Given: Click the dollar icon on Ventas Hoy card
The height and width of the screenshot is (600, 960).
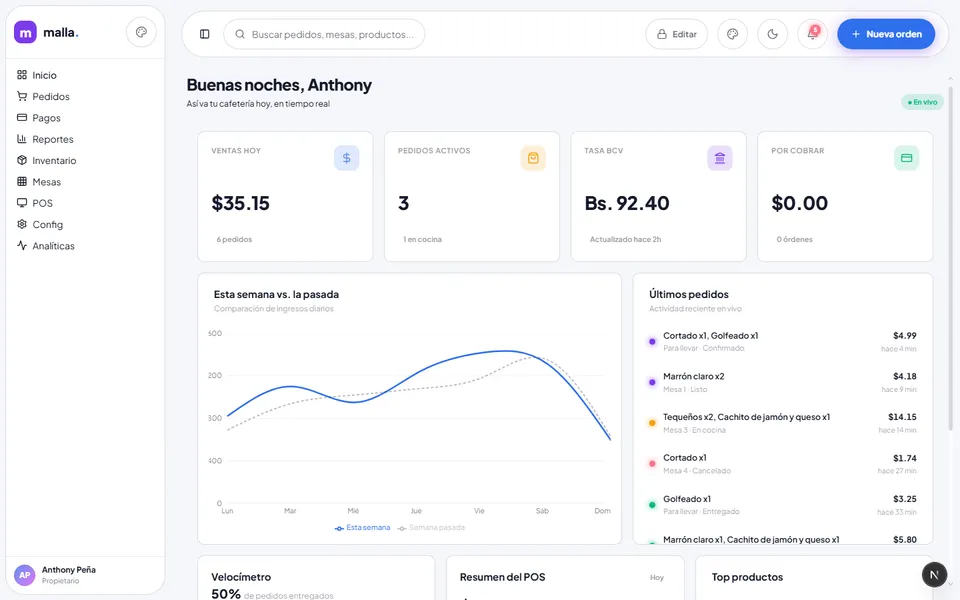Looking at the screenshot, I should tap(347, 158).
